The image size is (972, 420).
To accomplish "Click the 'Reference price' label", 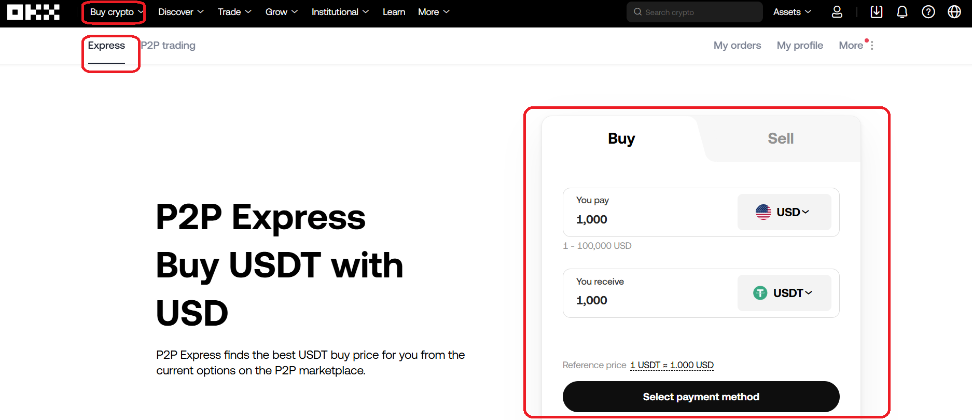I will click(x=594, y=365).
